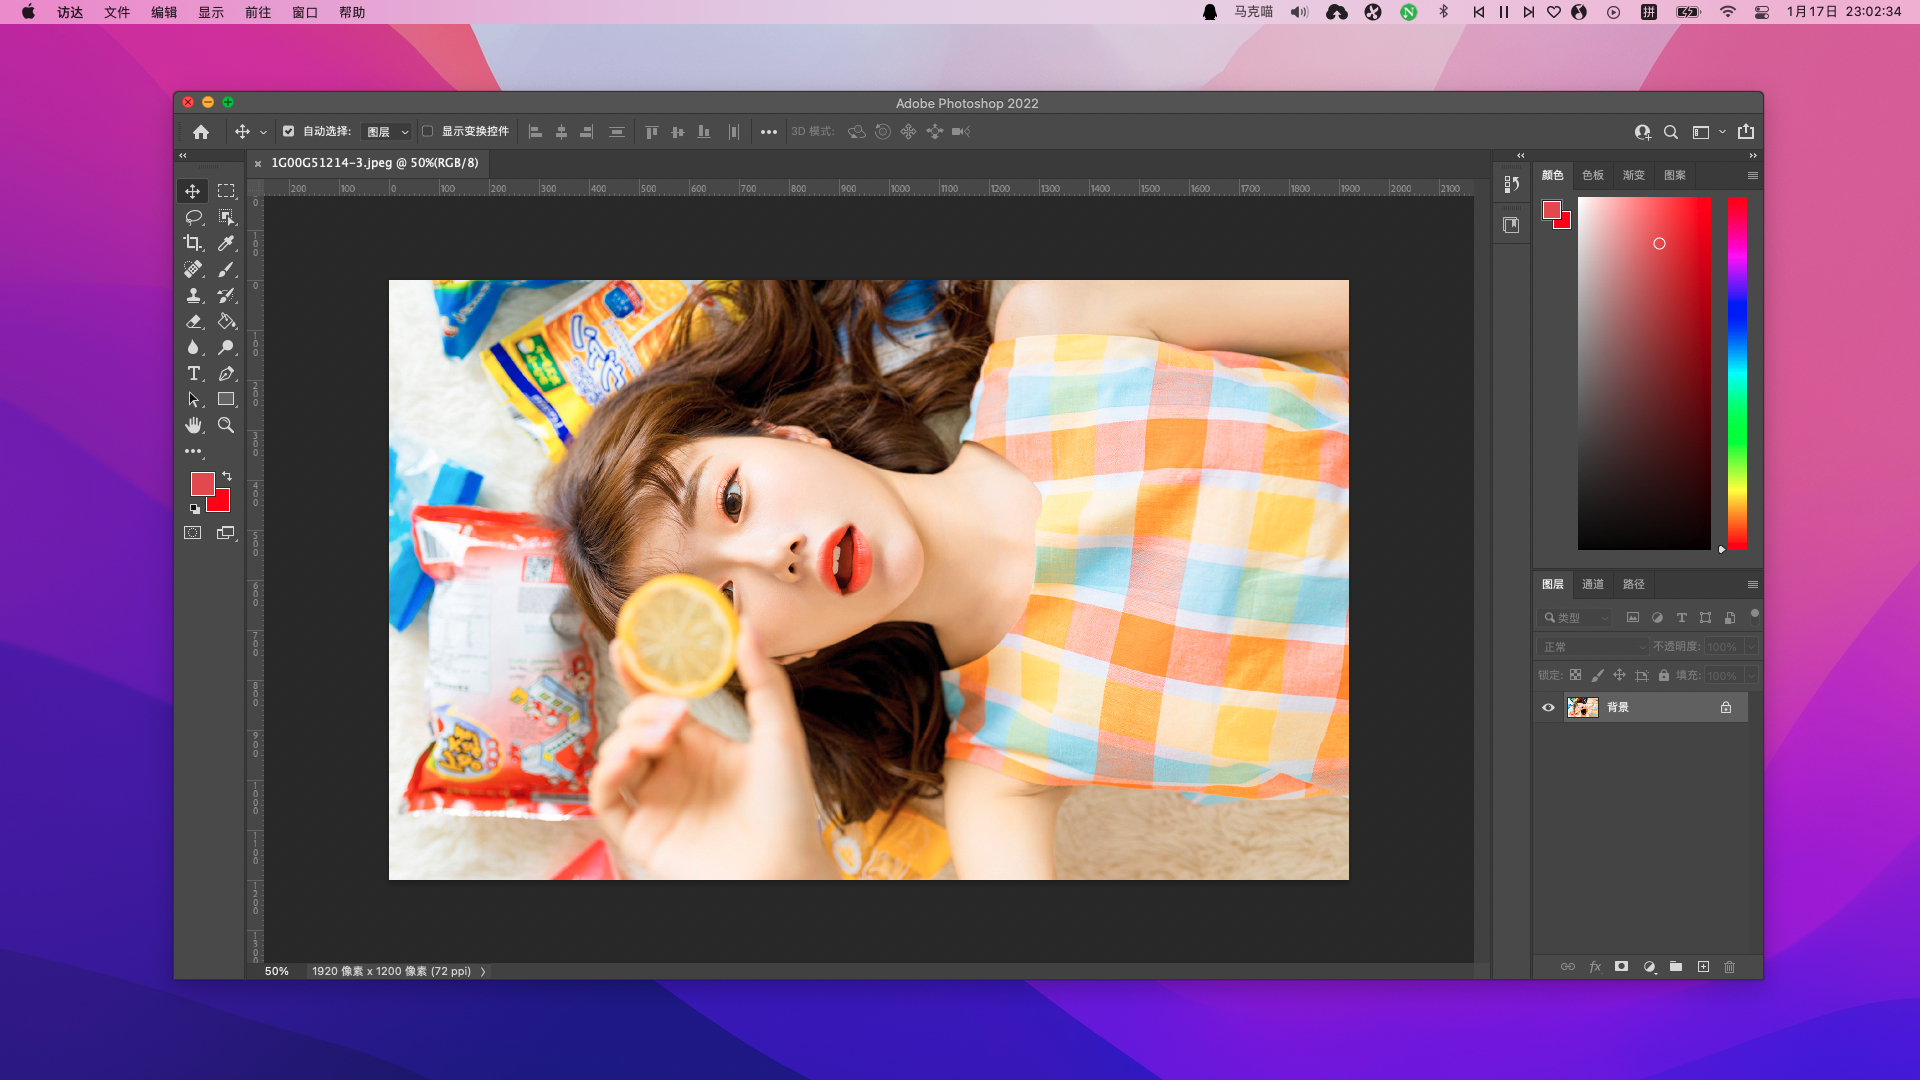Toggle the auto-select checkbox

coord(289,131)
